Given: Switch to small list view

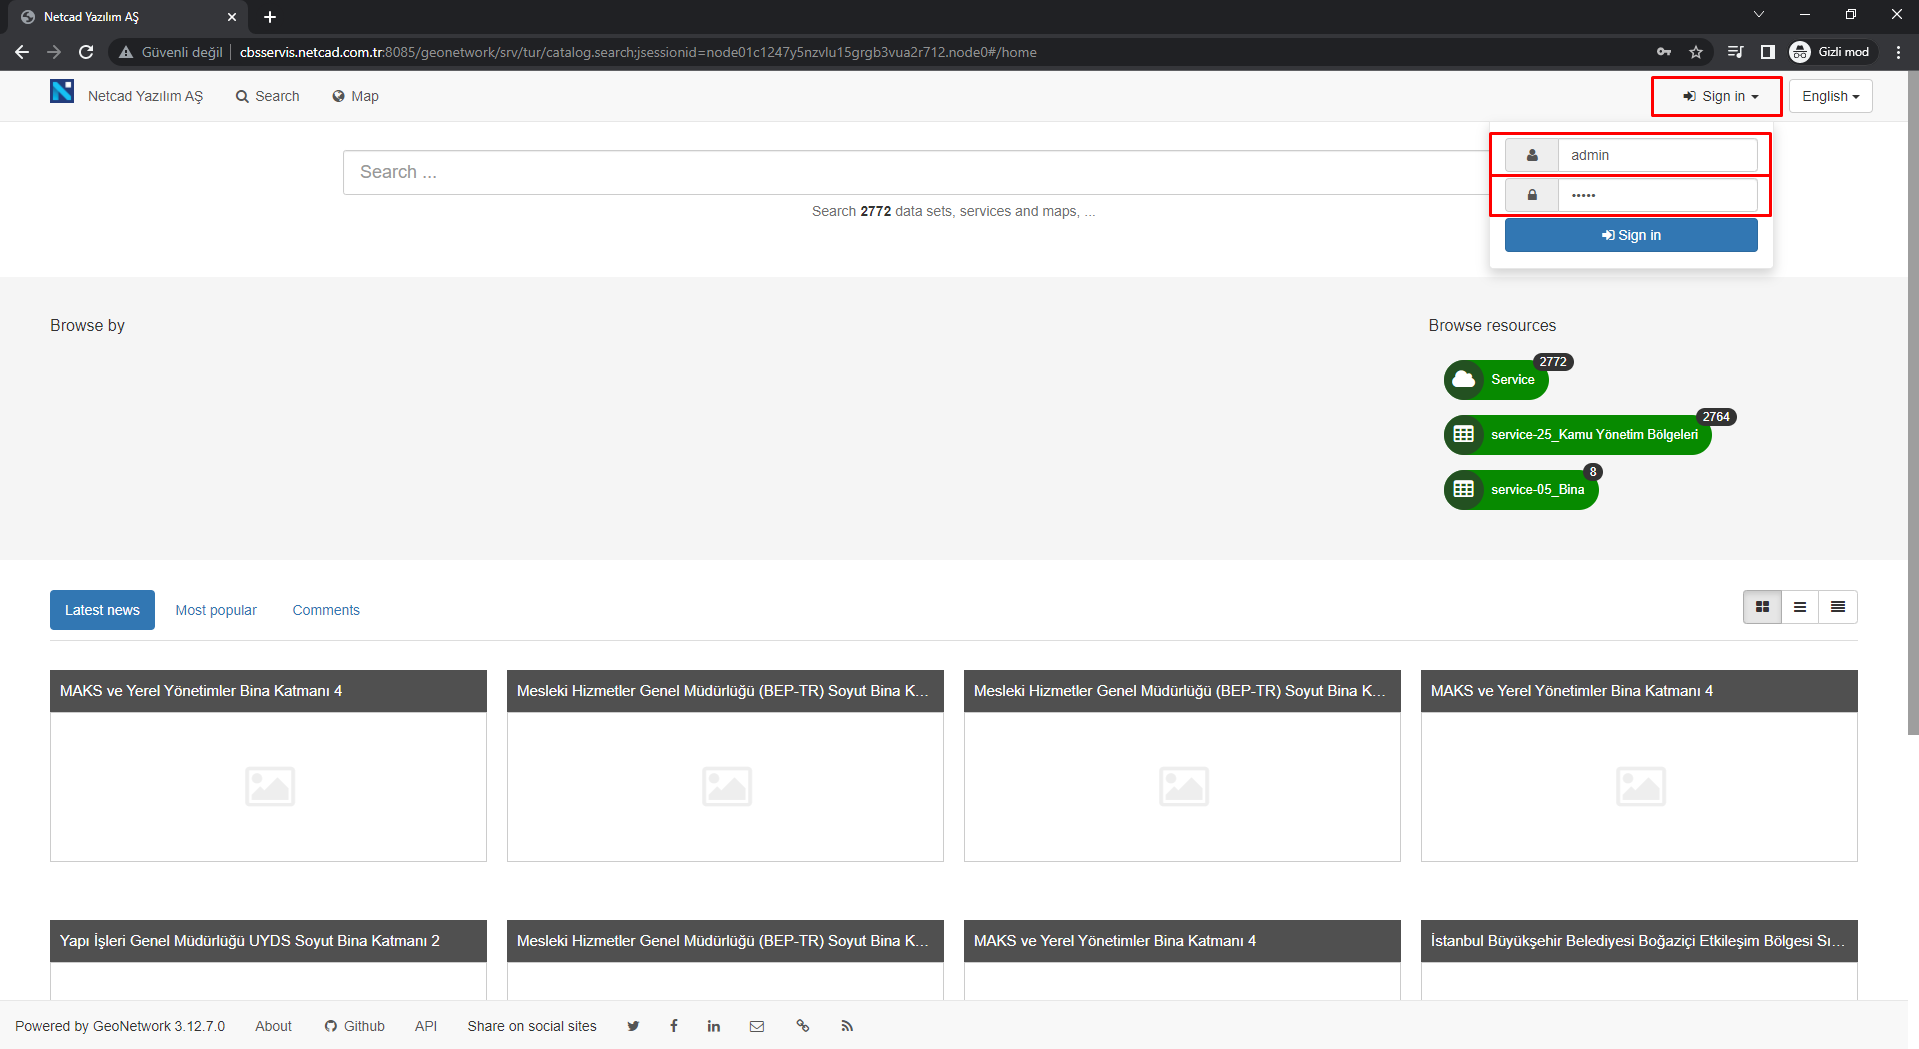Looking at the screenshot, I should 1800,607.
